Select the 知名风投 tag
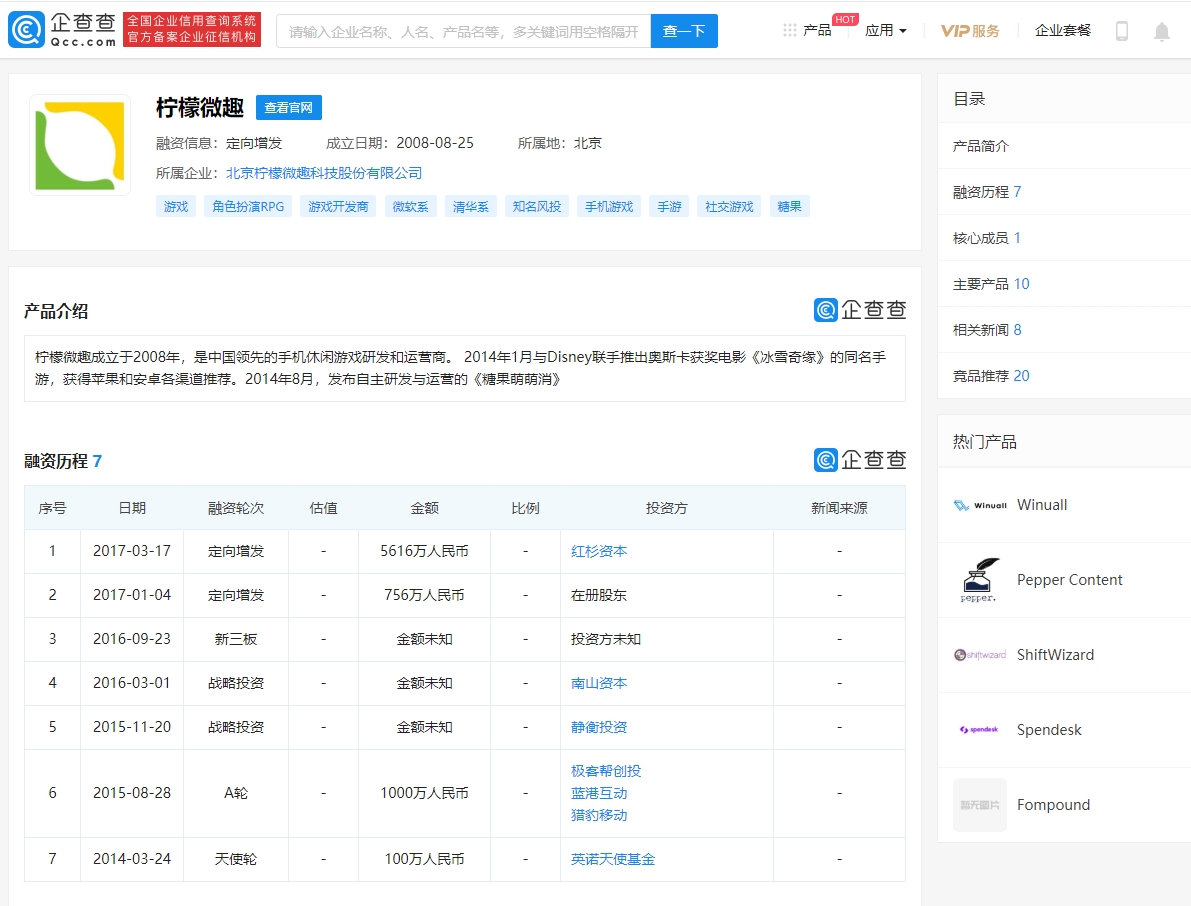1191x906 pixels. pos(537,207)
